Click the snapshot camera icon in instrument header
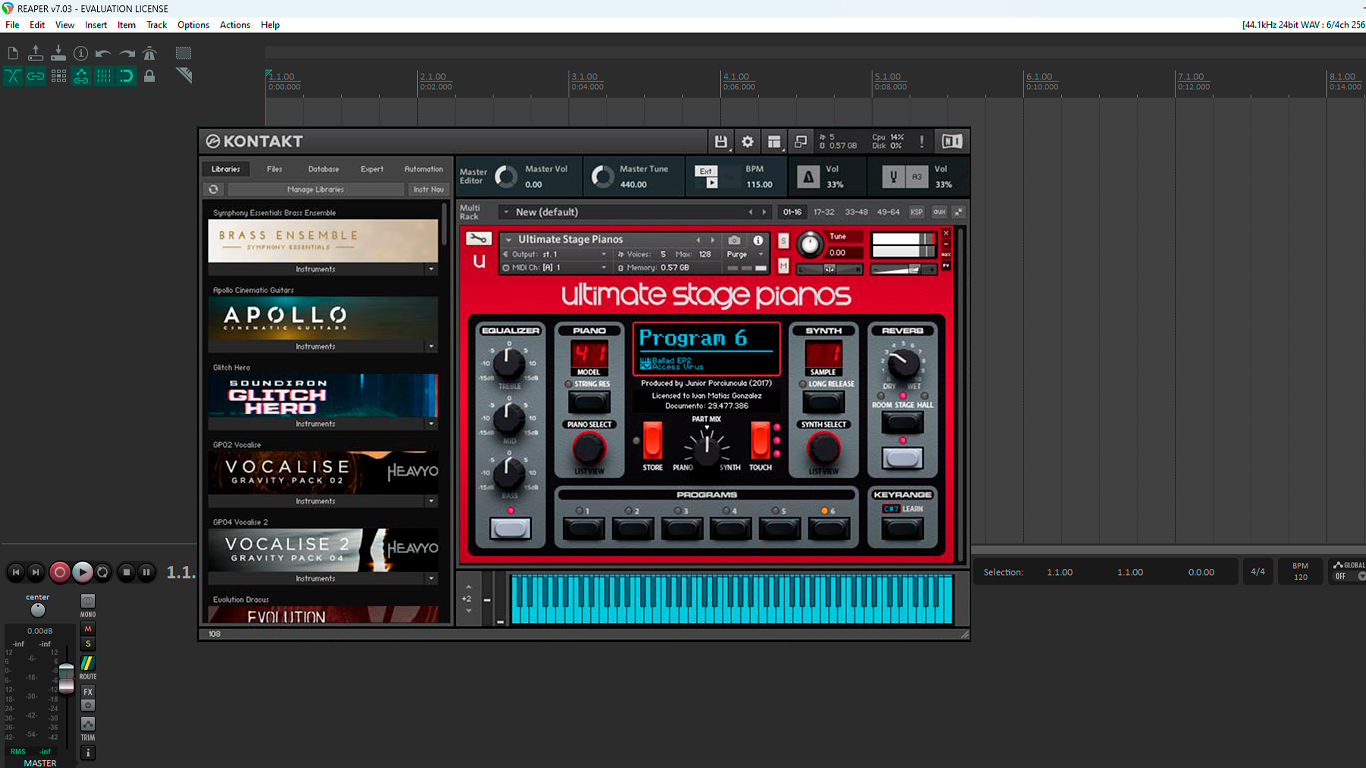 [735, 240]
